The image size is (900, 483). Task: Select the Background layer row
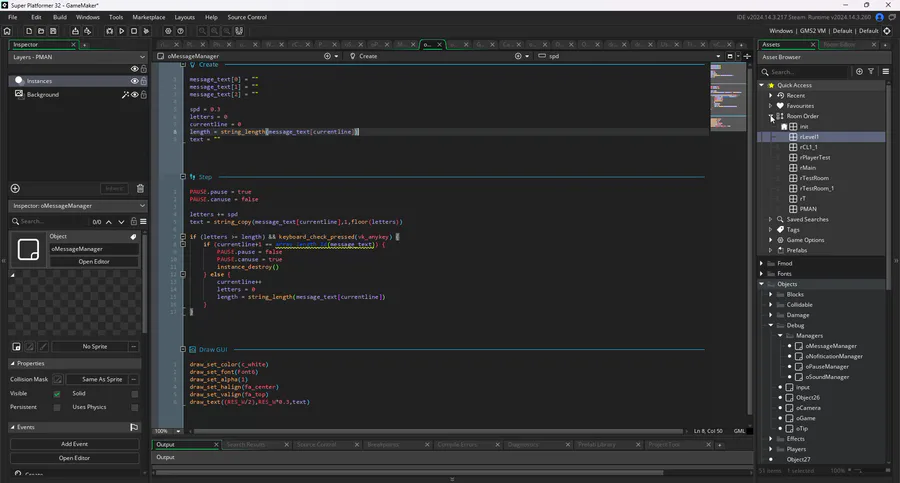tap(78, 95)
